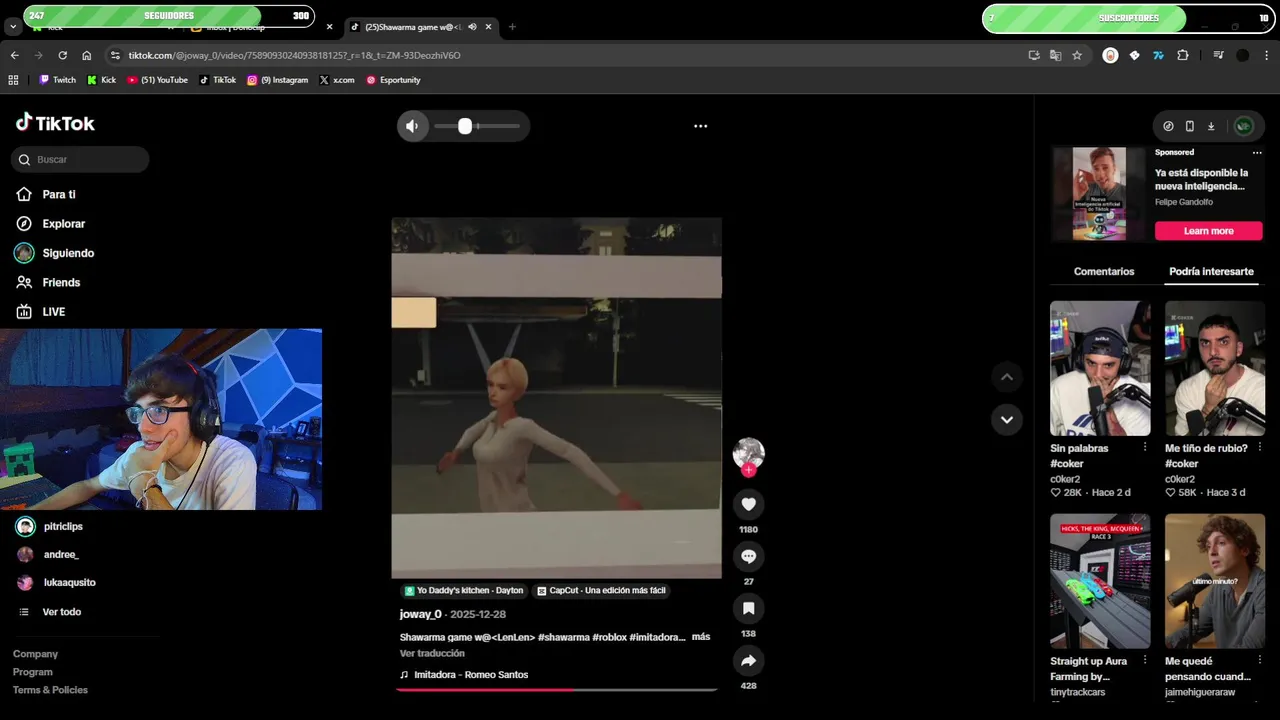
Task: Open the joway_0 profile name
Action: (421, 614)
